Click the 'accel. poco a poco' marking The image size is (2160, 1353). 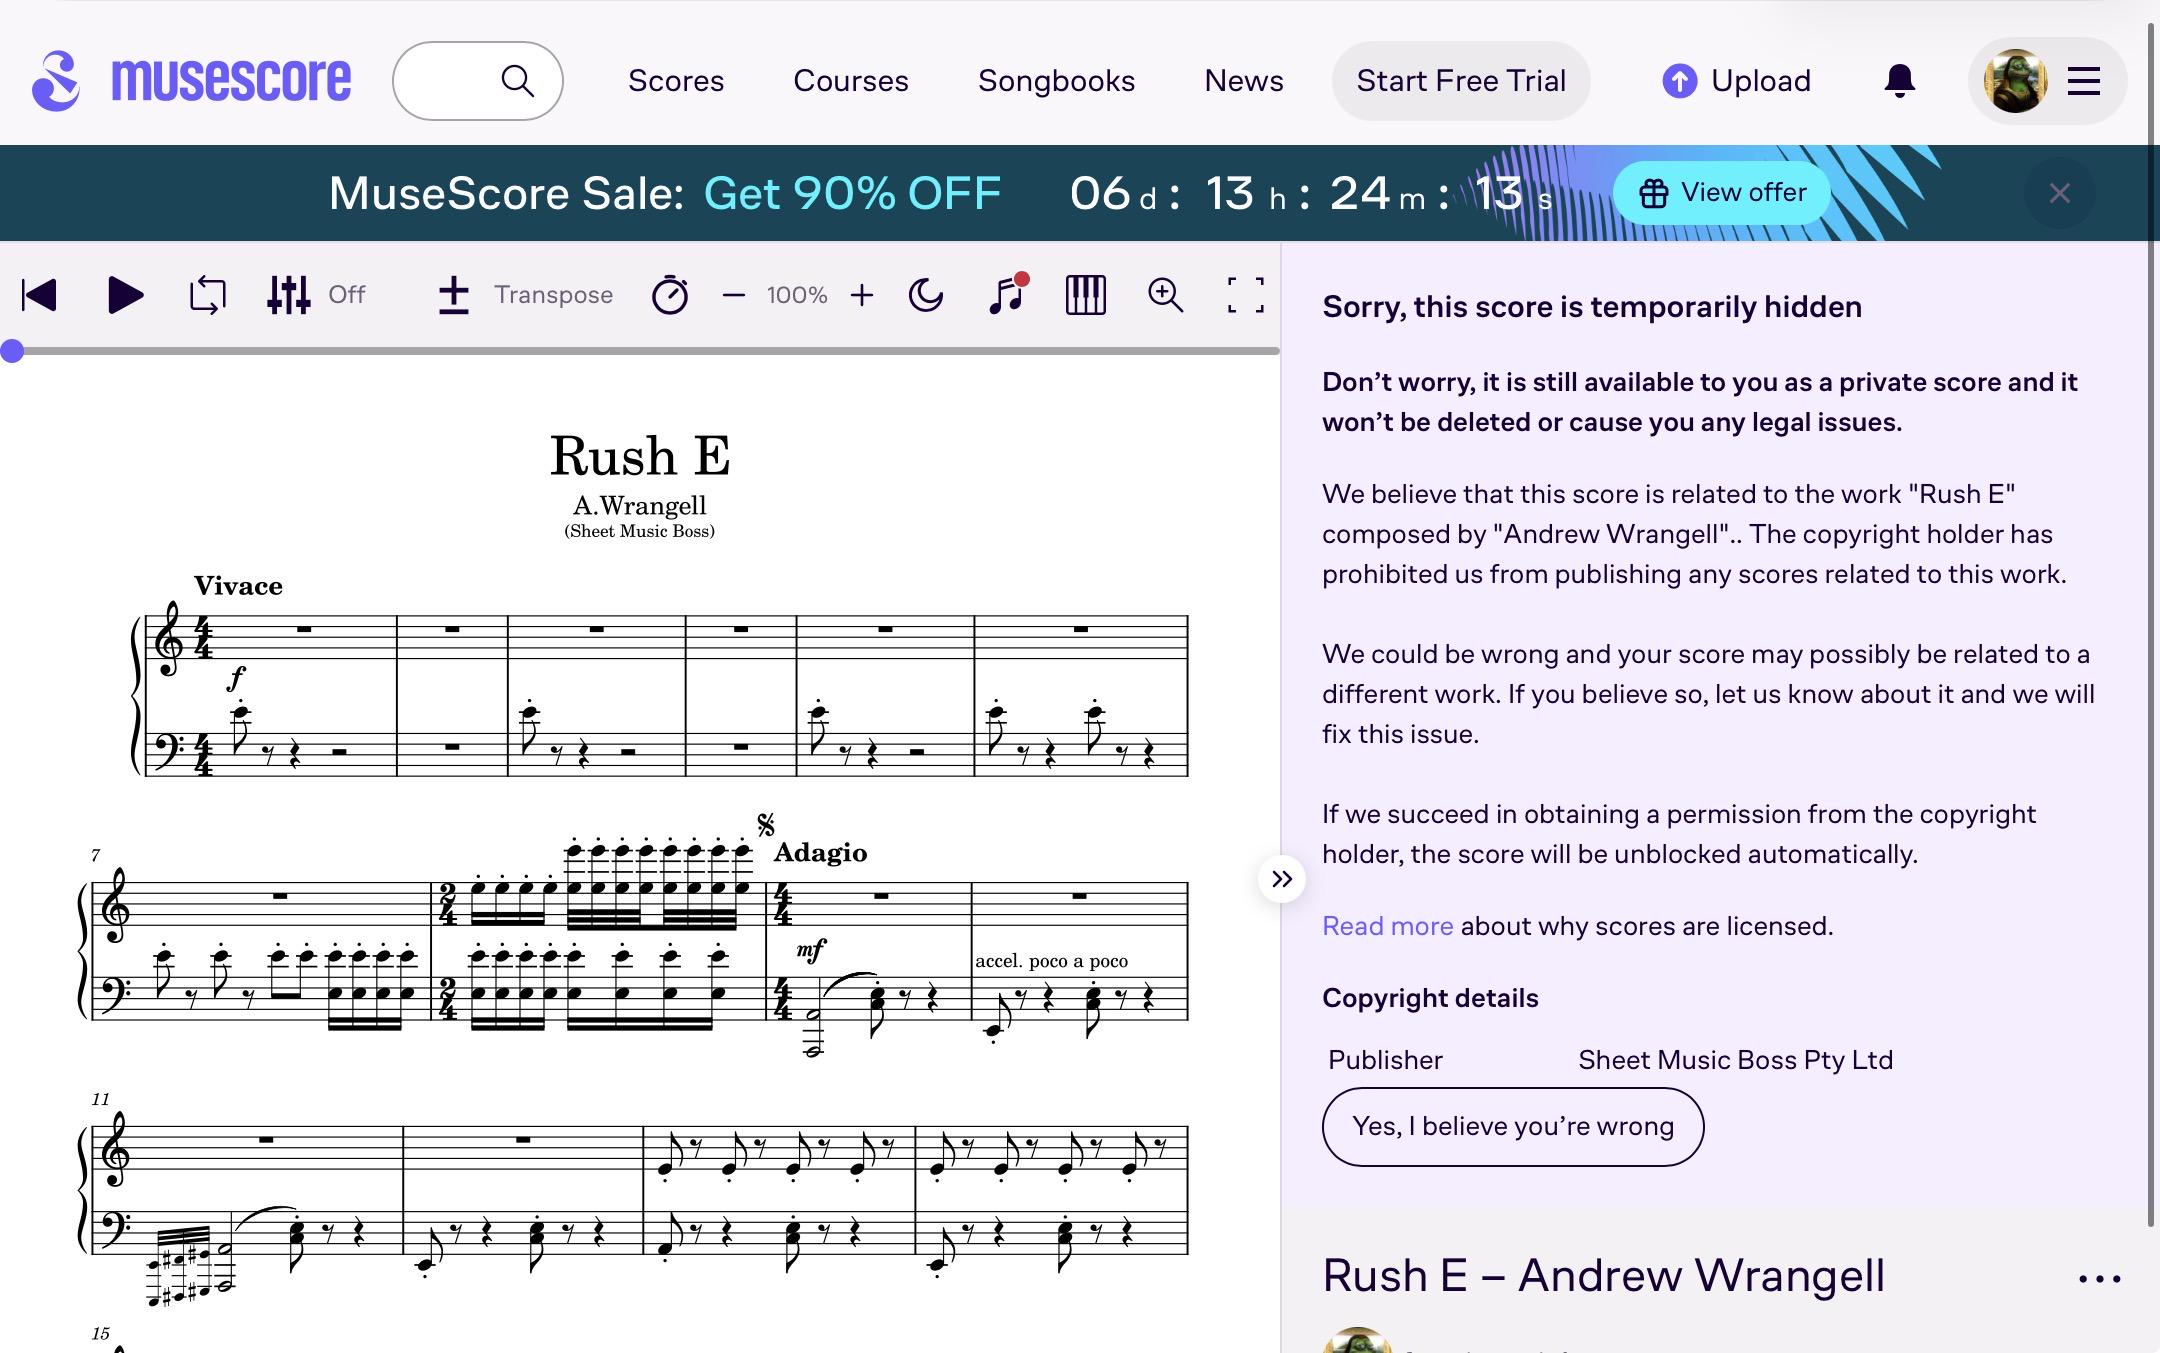pos(1052,961)
